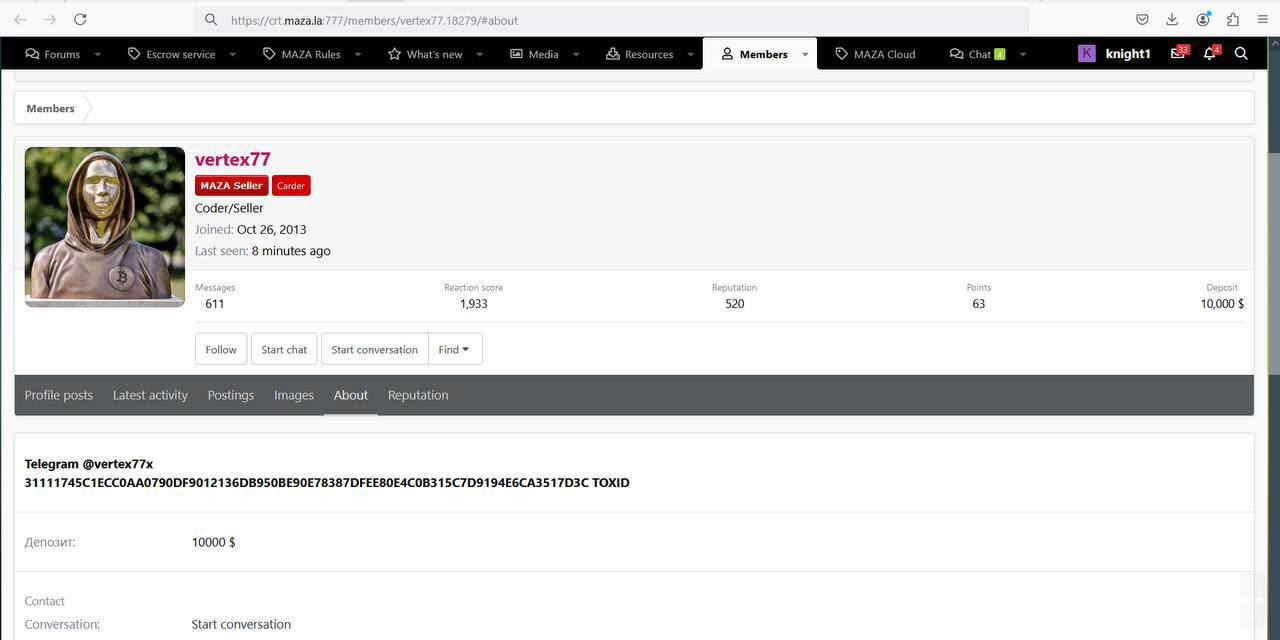Click the Start conversation button
The height and width of the screenshot is (640, 1280).
click(375, 349)
